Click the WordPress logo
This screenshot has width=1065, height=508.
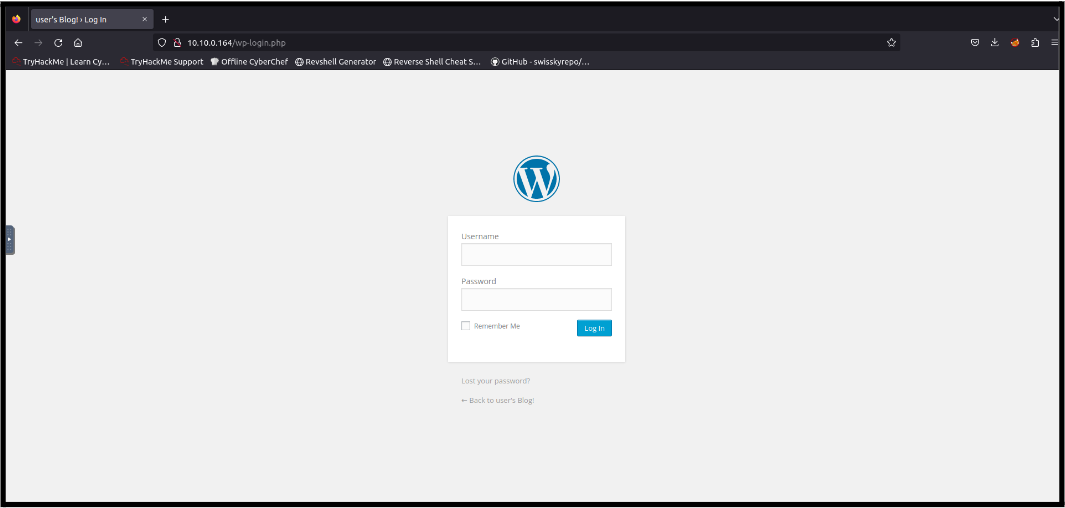click(x=536, y=179)
